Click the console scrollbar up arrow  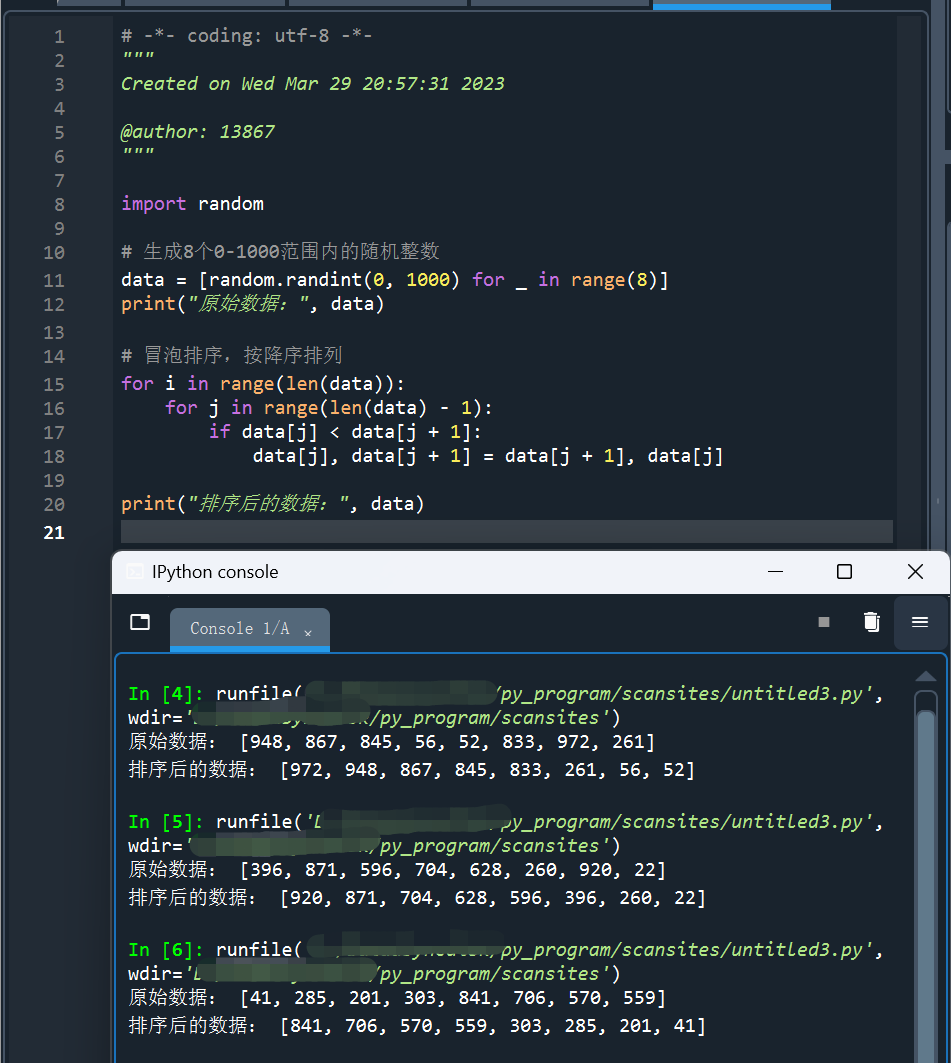coord(925,676)
